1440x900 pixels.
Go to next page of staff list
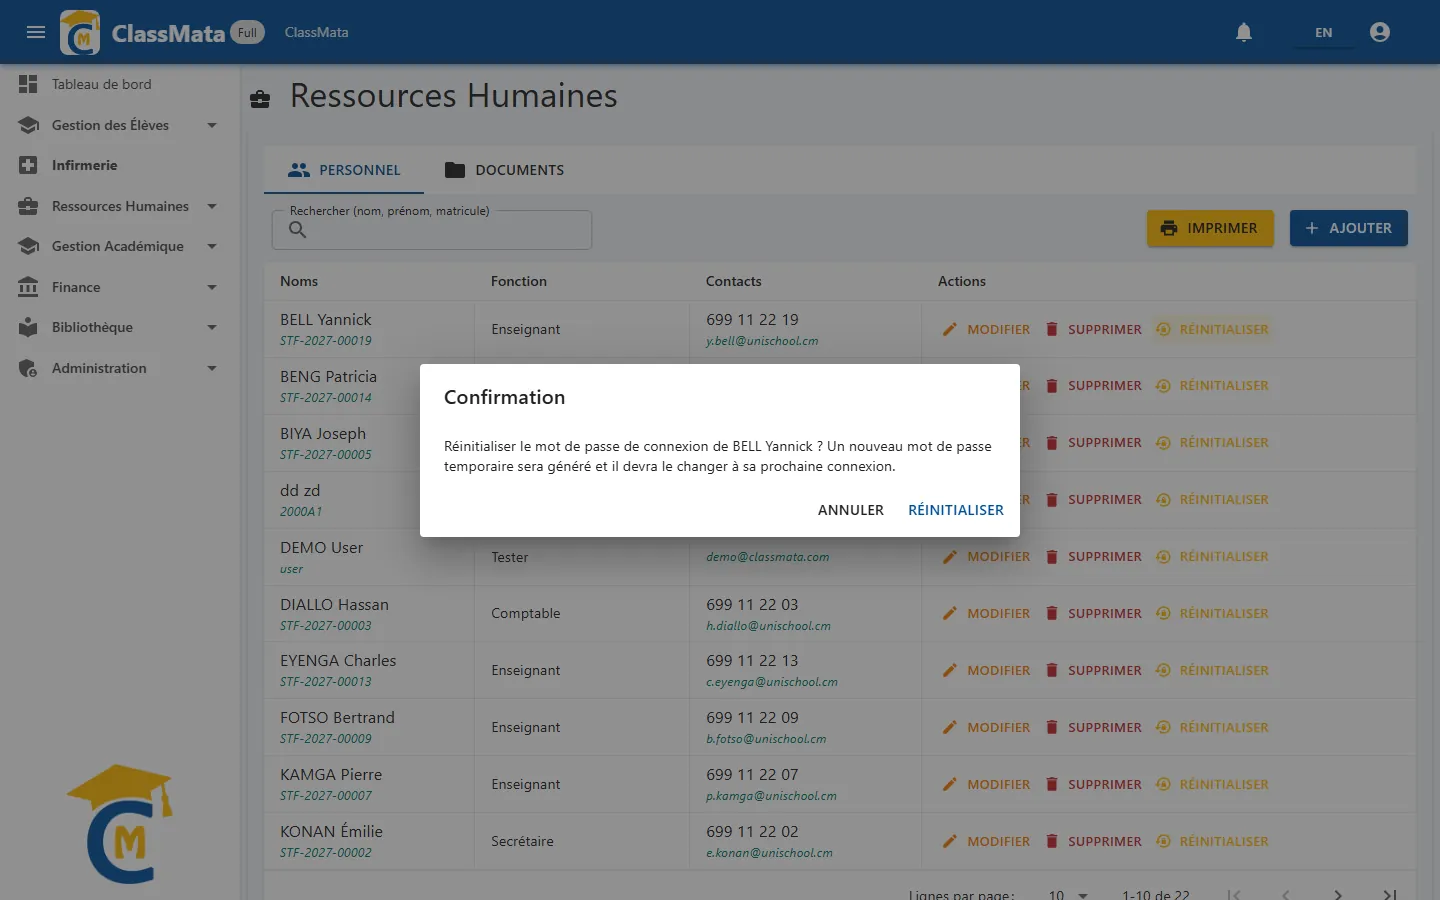tap(1338, 894)
